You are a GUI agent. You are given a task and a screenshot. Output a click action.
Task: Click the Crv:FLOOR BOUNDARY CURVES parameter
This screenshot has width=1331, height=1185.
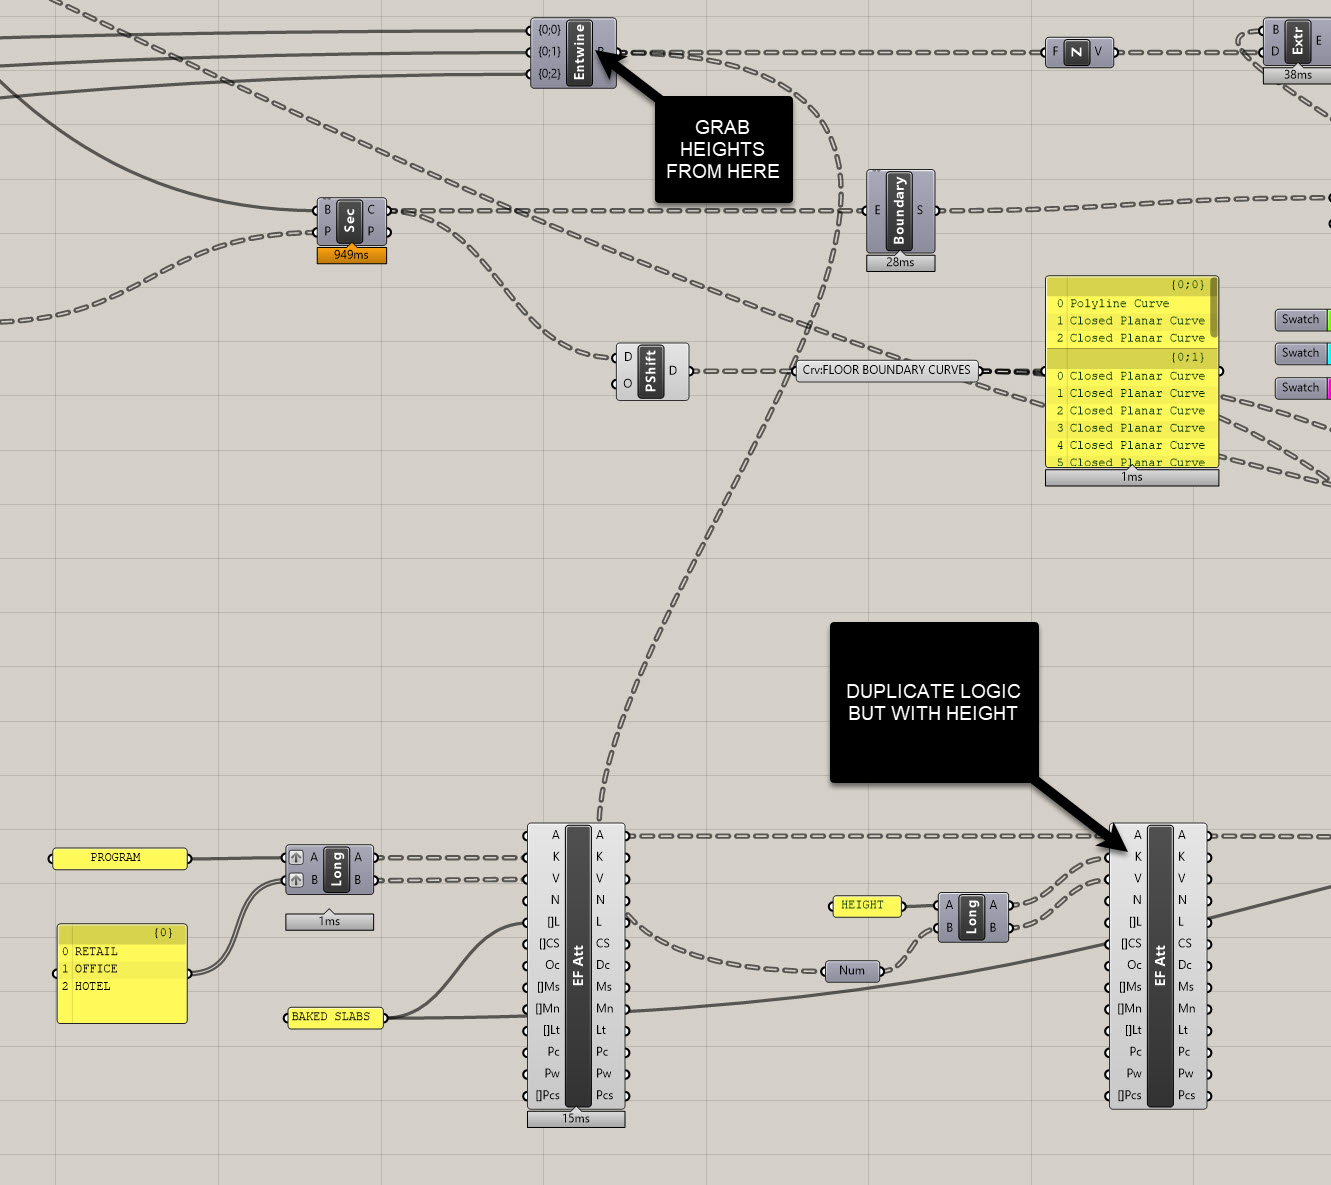tap(886, 370)
